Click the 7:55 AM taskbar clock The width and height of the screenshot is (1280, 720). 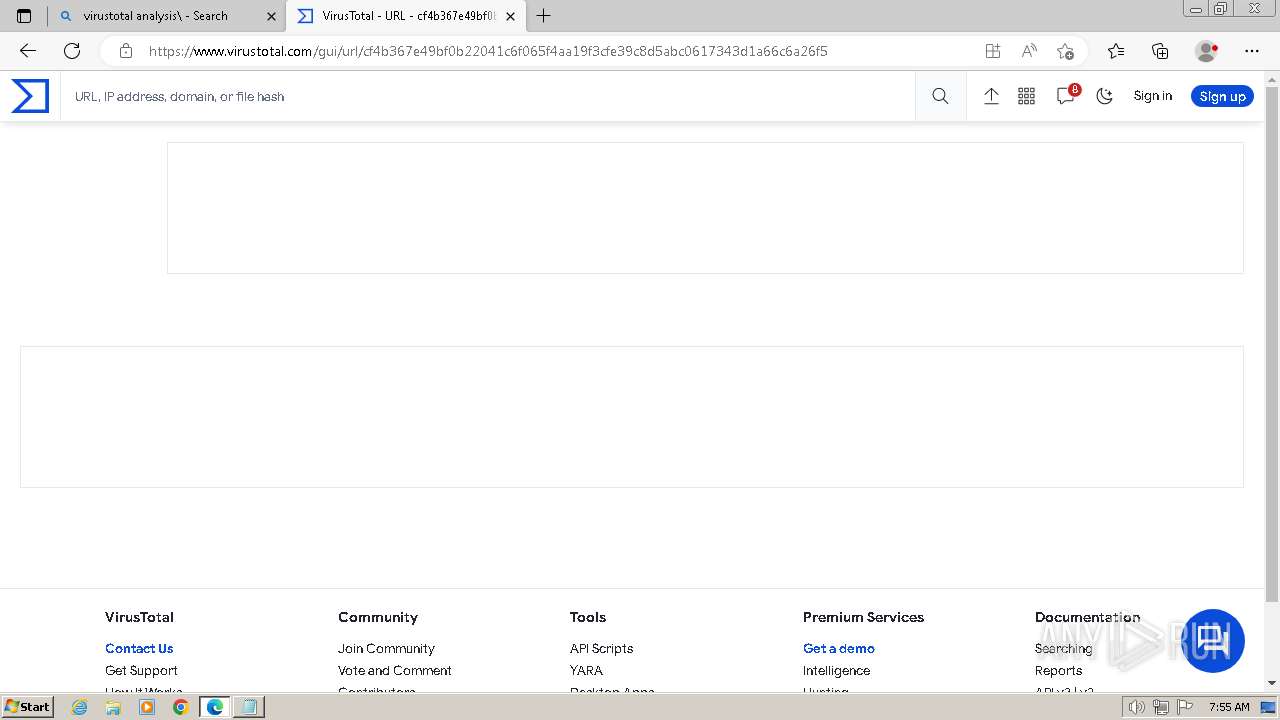[1229, 707]
